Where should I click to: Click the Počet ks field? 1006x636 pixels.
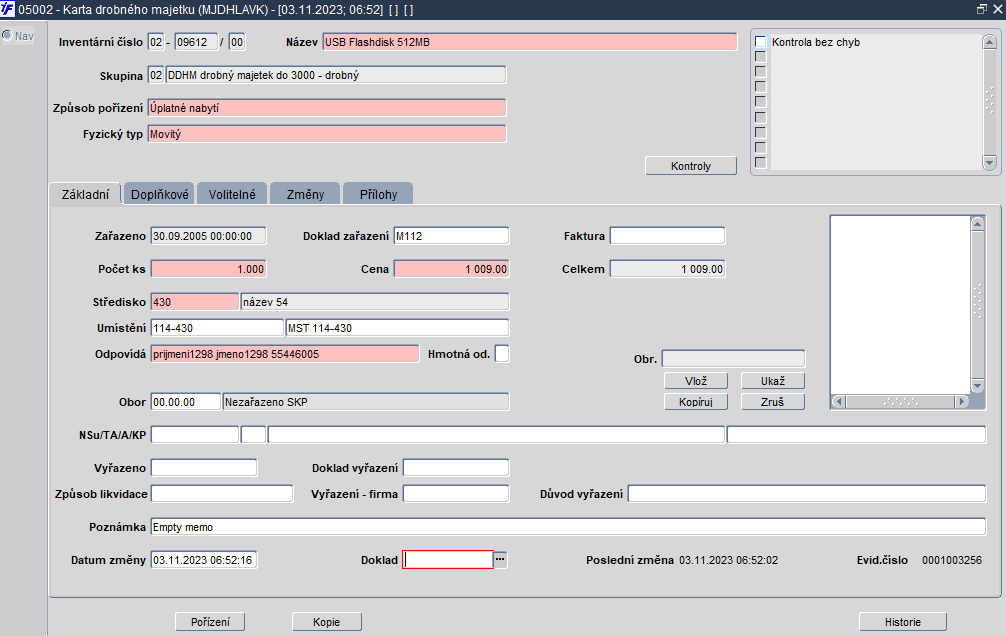pos(209,269)
